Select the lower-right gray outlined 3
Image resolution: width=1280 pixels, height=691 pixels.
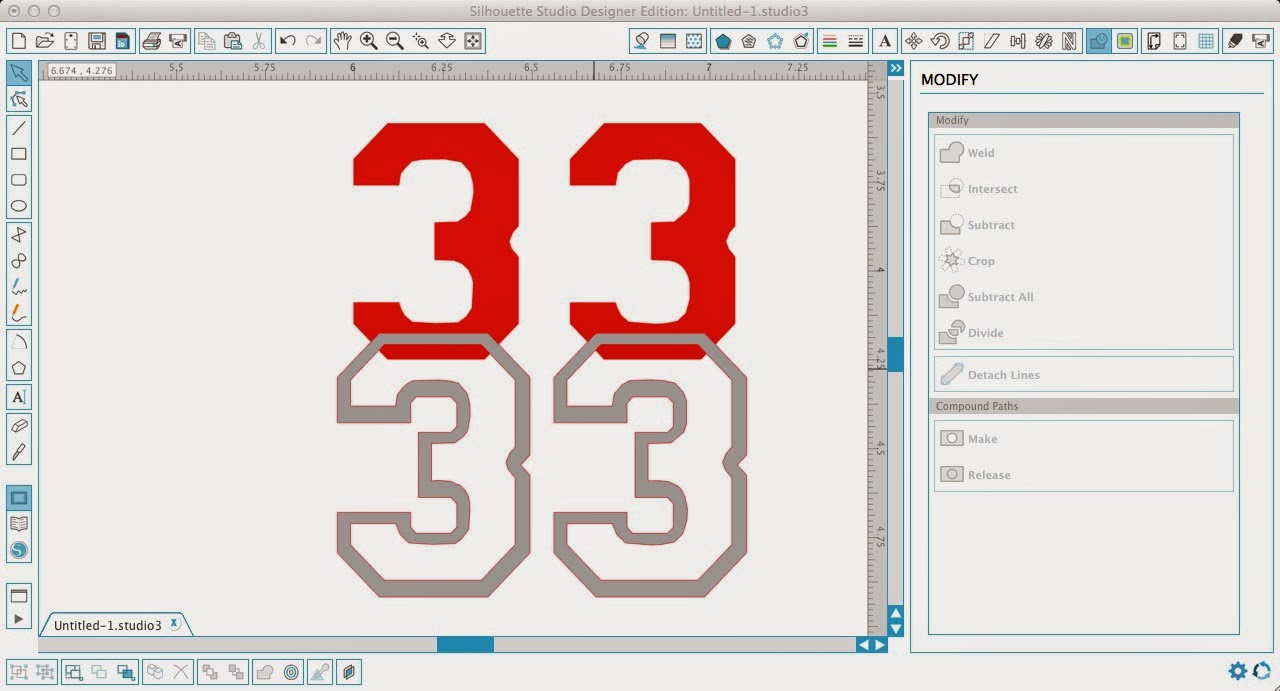coord(650,467)
